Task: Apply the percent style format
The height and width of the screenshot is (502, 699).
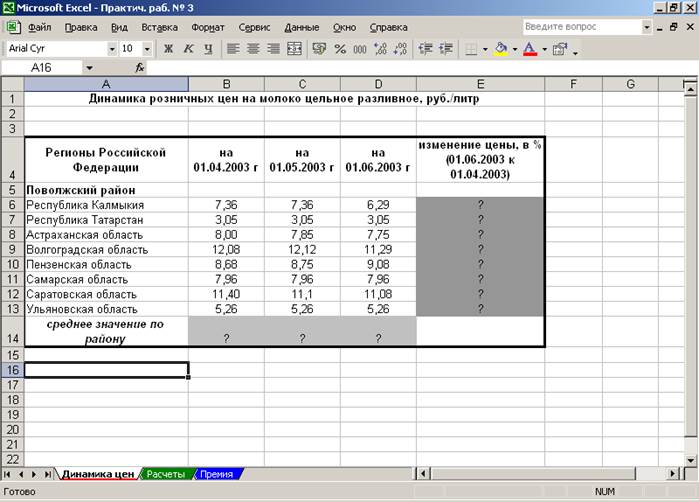Action: pos(340,48)
